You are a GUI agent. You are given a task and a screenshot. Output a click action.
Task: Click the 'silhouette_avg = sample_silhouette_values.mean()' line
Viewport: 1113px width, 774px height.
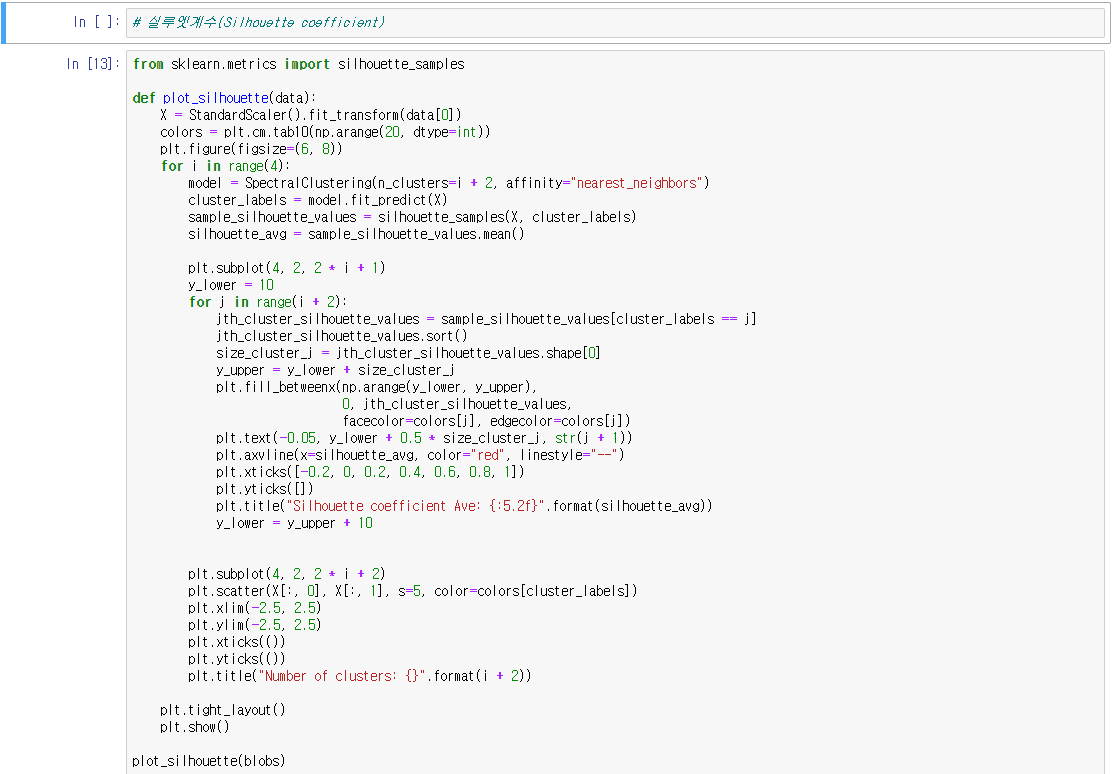tap(356, 234)
